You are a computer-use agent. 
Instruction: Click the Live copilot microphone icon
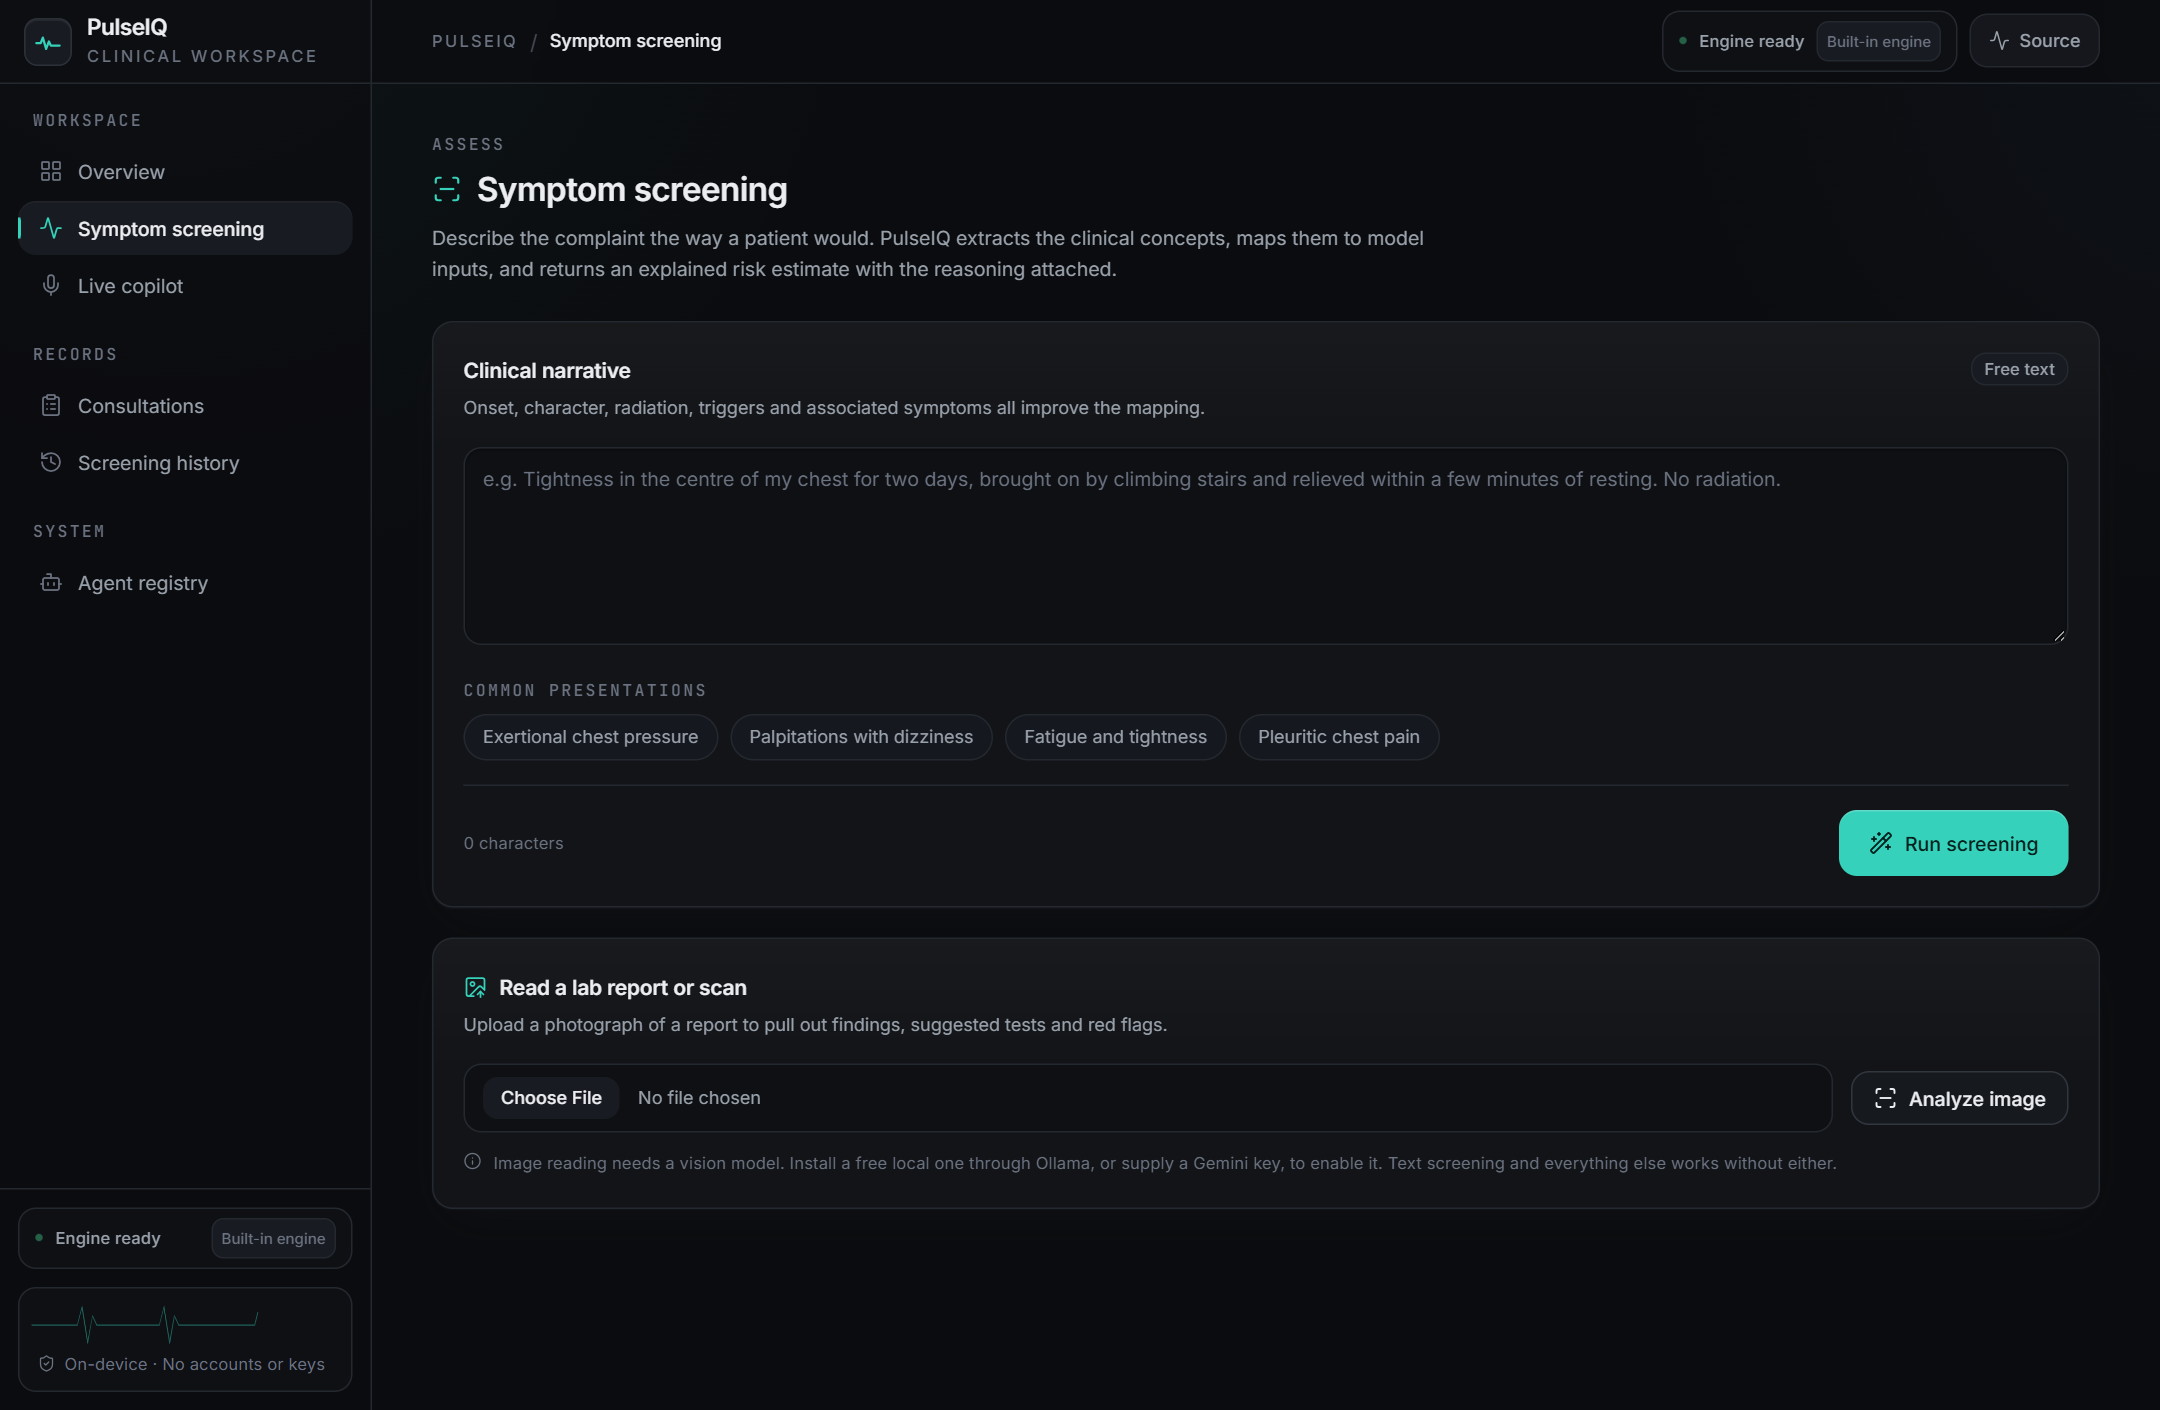[51, 285]
